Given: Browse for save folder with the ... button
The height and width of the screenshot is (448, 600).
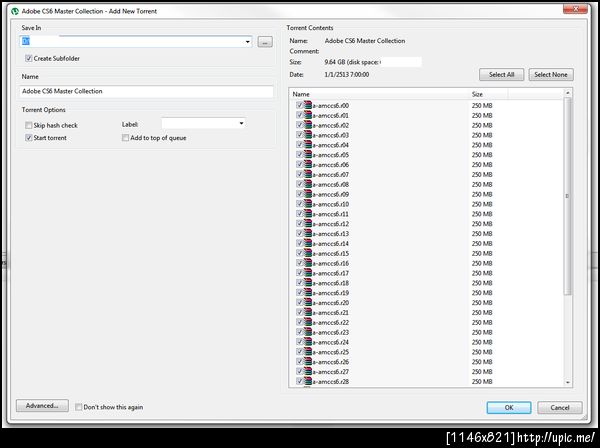Looking at the screenshot, I should pos(265,42).
